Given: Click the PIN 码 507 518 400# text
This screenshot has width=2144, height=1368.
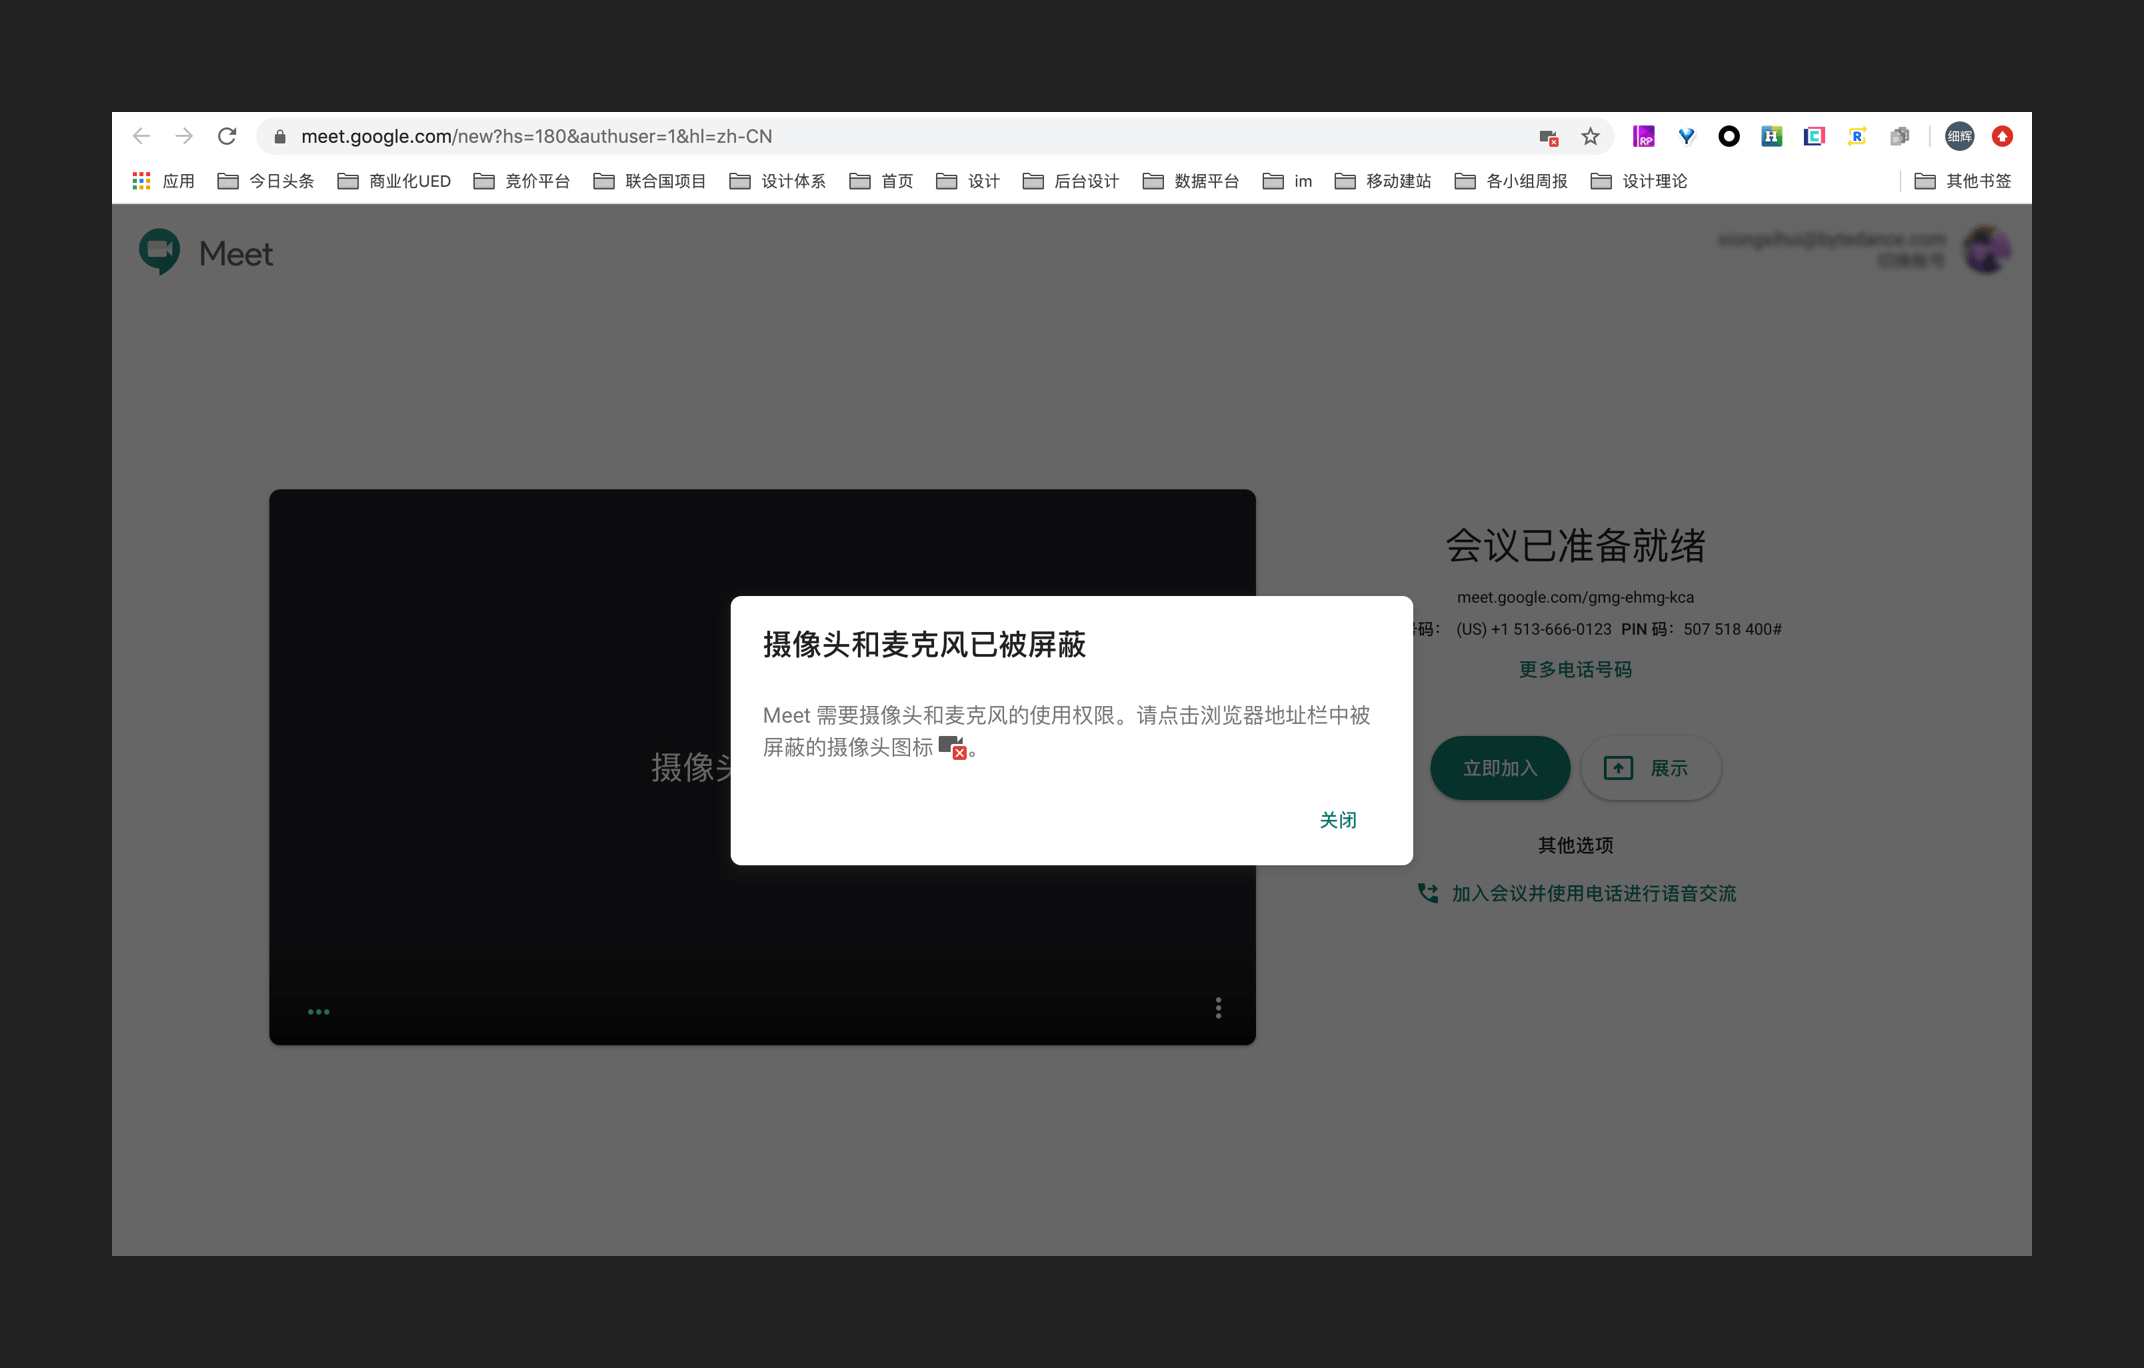Looking at the screenshot, I should 1701,629.
